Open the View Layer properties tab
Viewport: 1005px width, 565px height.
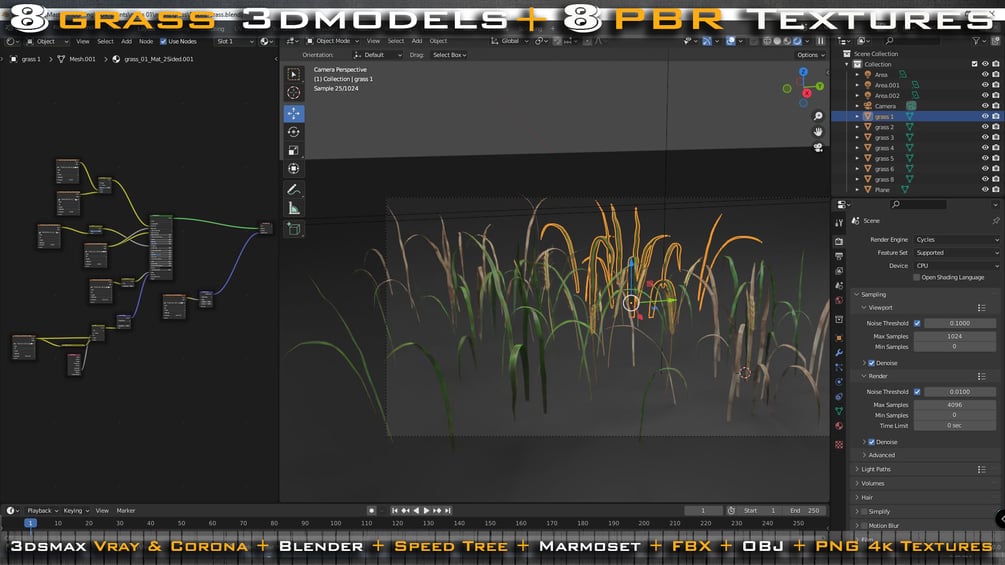point(839,271)
